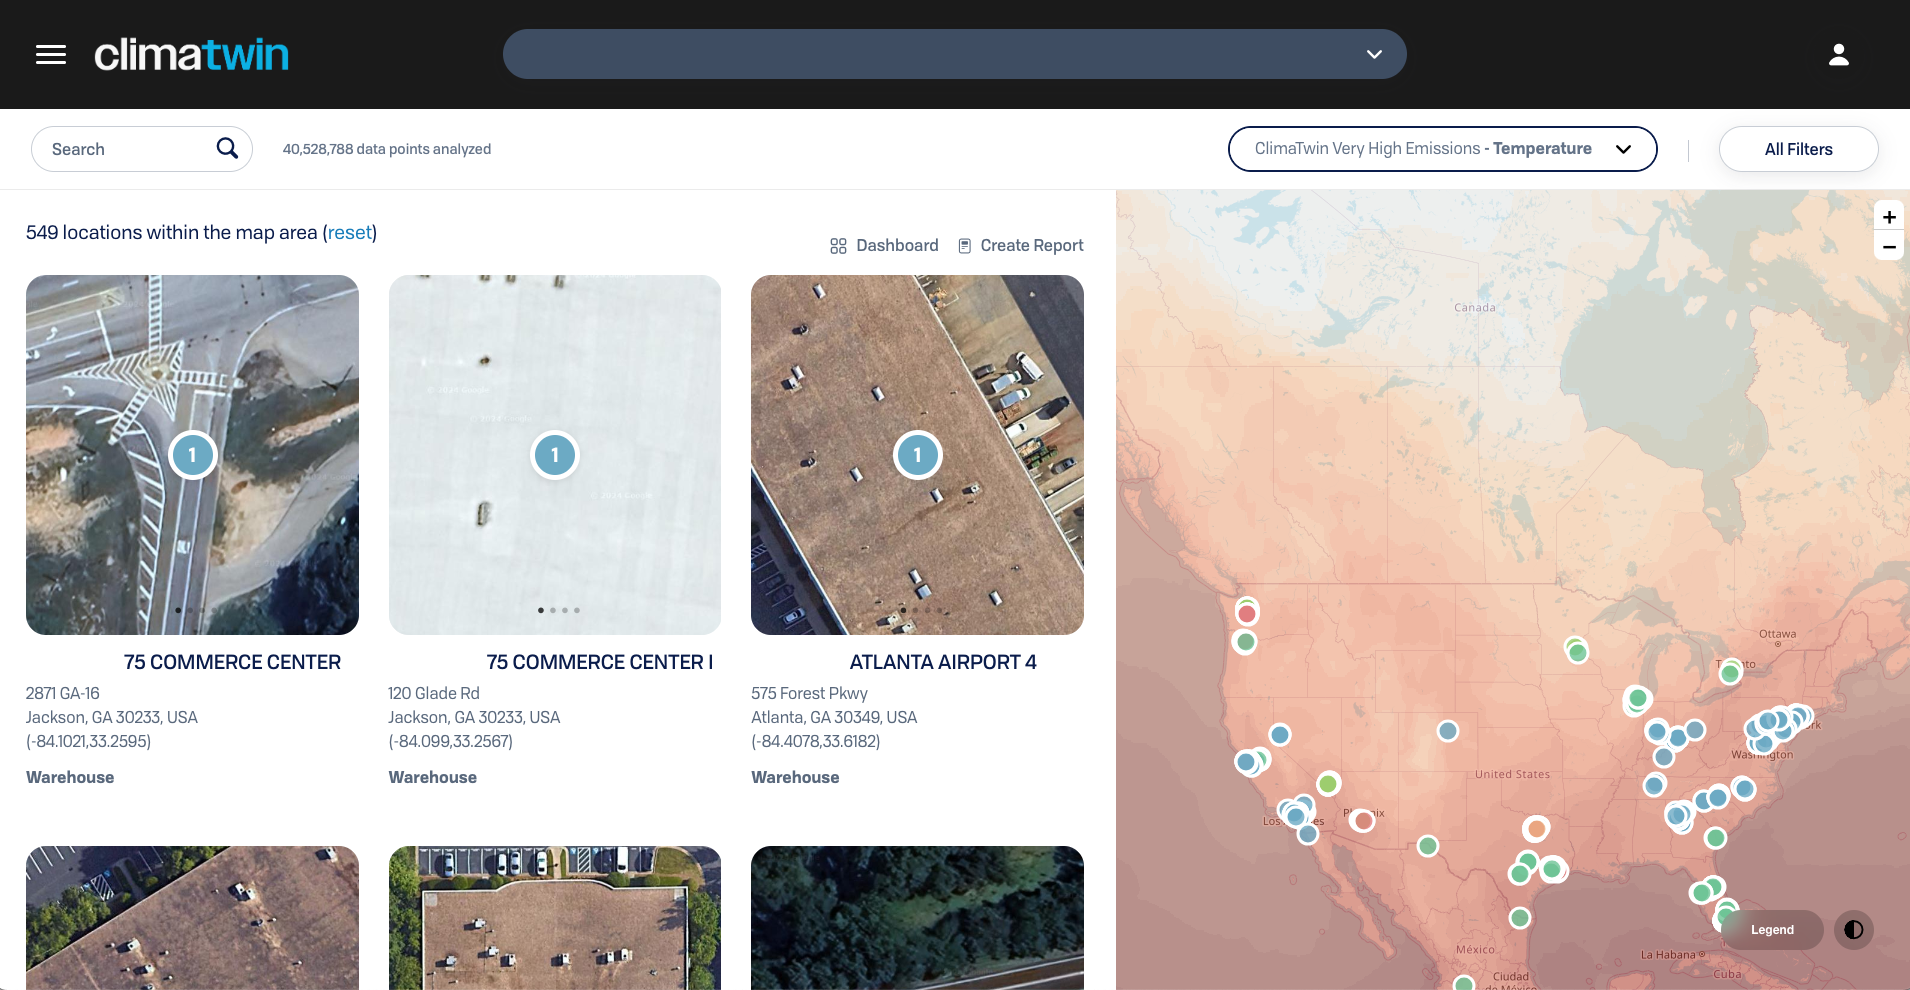
Task: Zoom in on the map
Action: click(x=1888, y=217)
